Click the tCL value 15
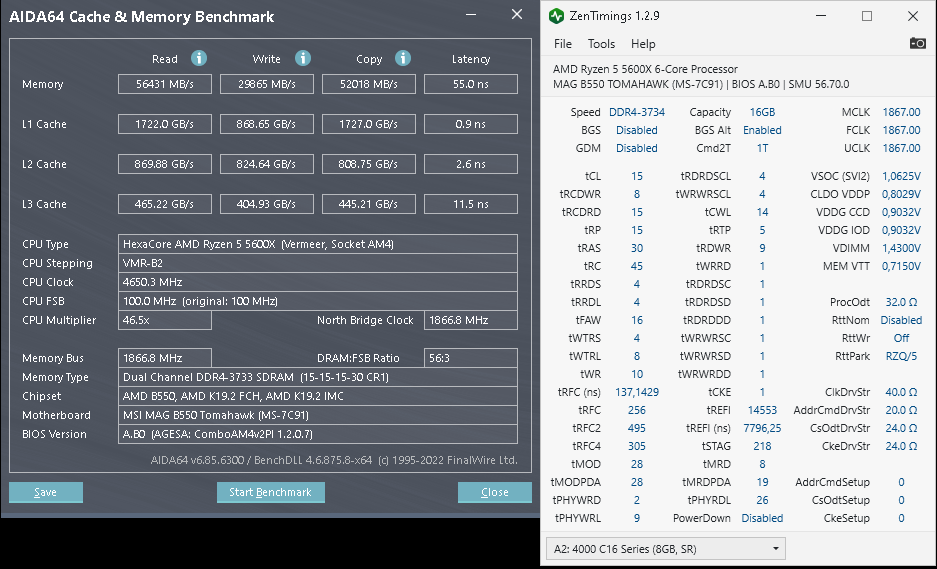The height and width of the screenshot is (569, 937). click(x=636, y=176)
